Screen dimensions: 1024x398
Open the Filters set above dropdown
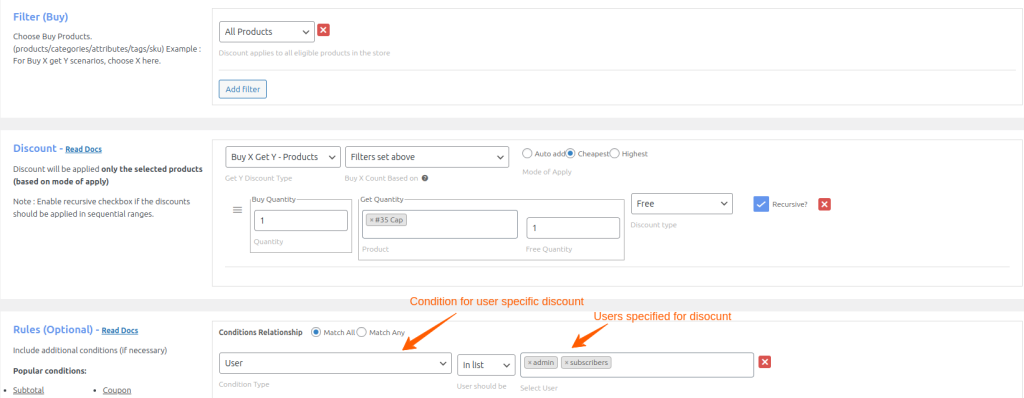(427, 157)
